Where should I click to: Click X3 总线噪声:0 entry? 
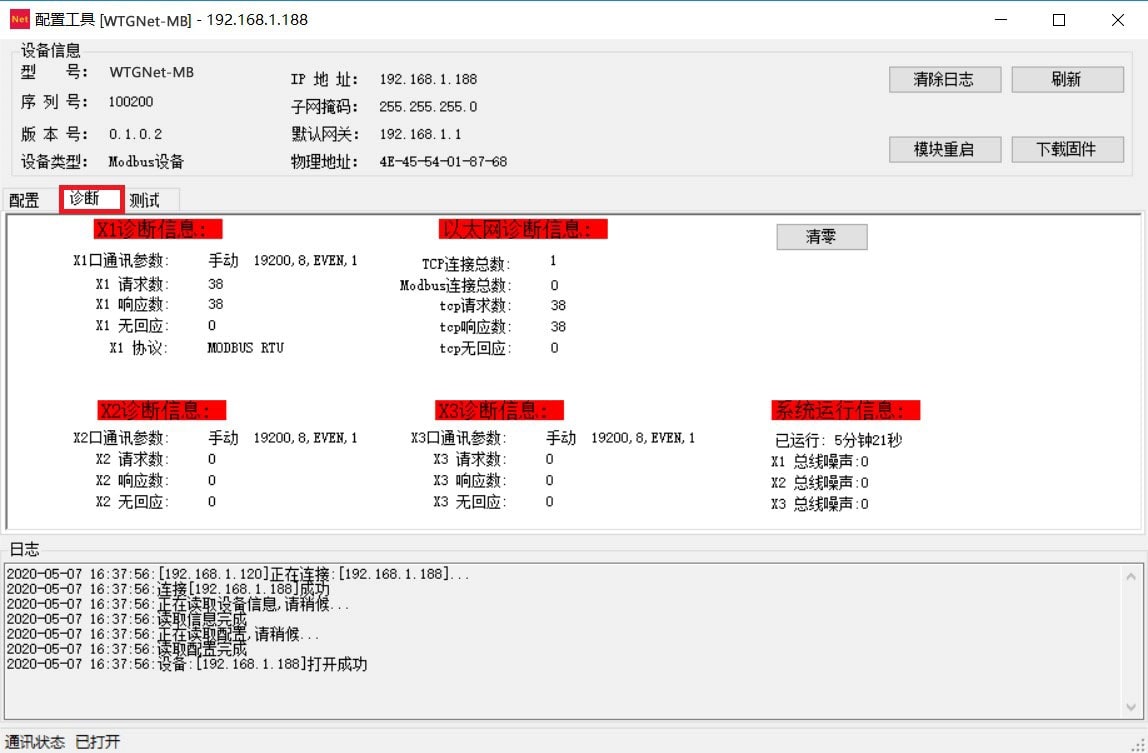point(820,505)
